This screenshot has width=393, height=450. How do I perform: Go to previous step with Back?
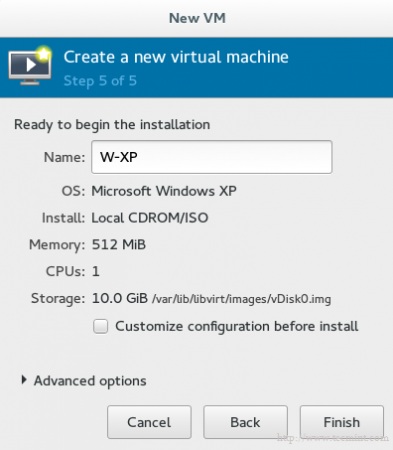[245, 422]
